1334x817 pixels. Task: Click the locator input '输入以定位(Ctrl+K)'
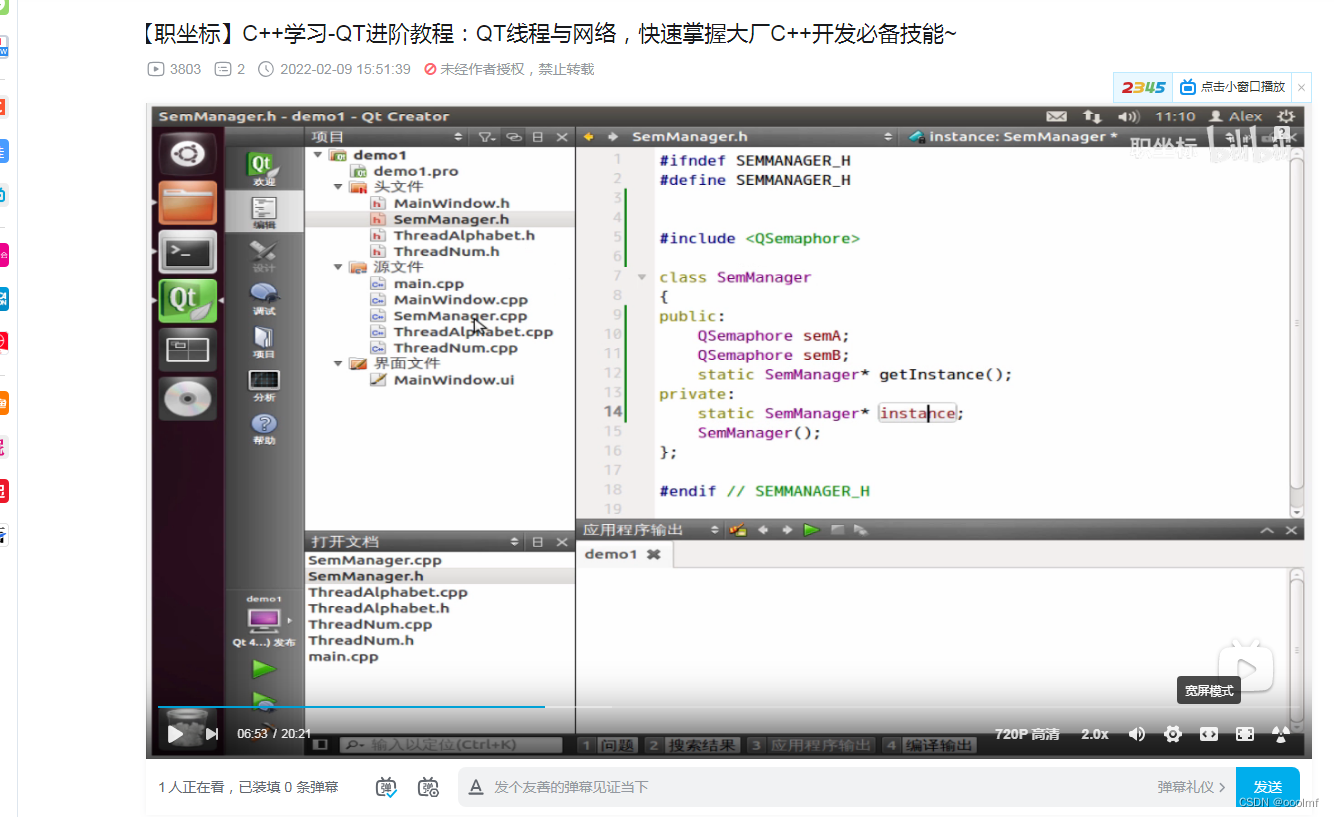(x=451, y=745)
